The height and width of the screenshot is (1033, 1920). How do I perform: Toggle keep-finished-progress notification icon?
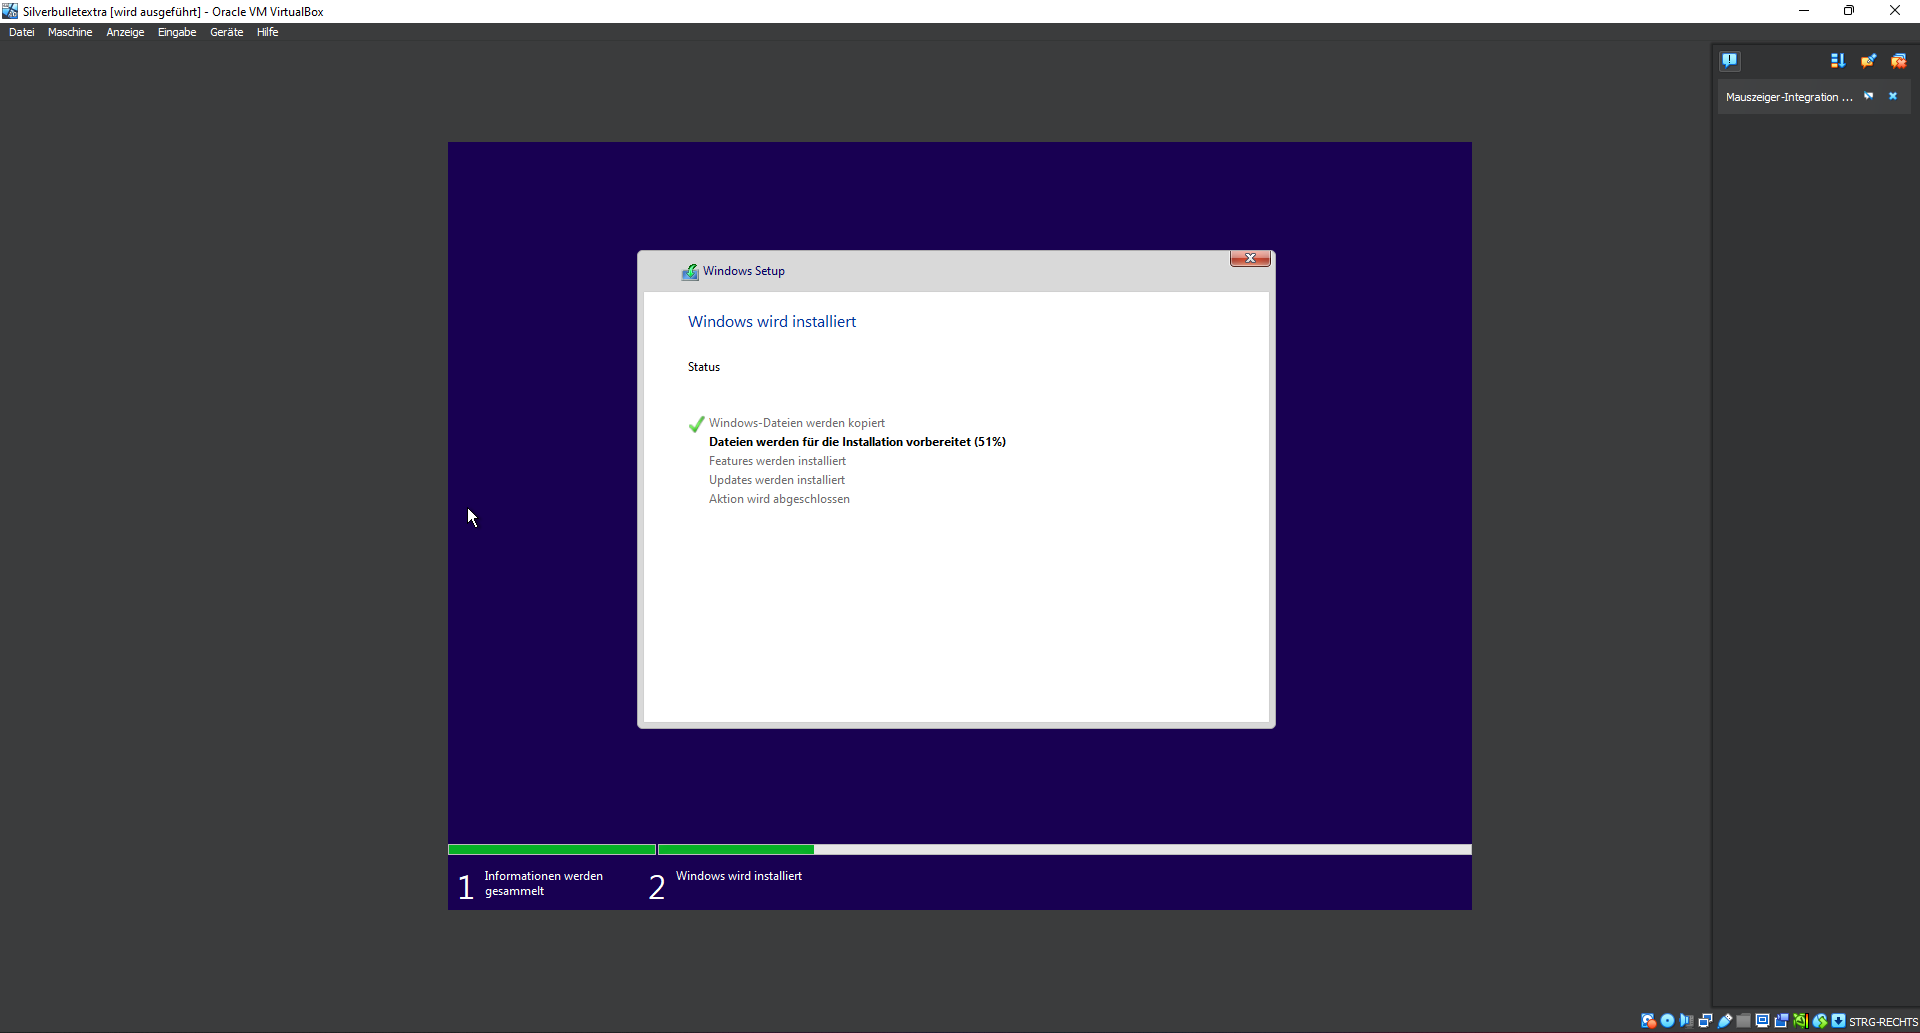click(x=1867, y=61)
